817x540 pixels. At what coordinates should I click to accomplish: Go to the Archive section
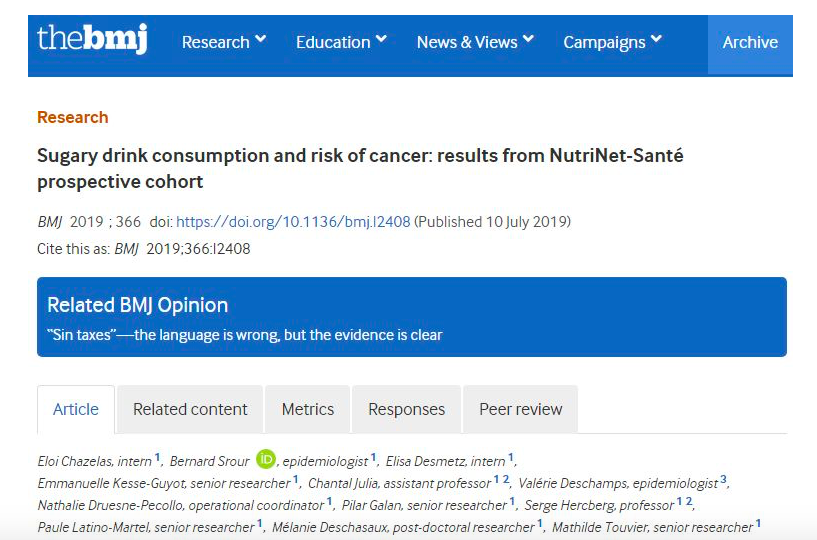coord(749,42)
